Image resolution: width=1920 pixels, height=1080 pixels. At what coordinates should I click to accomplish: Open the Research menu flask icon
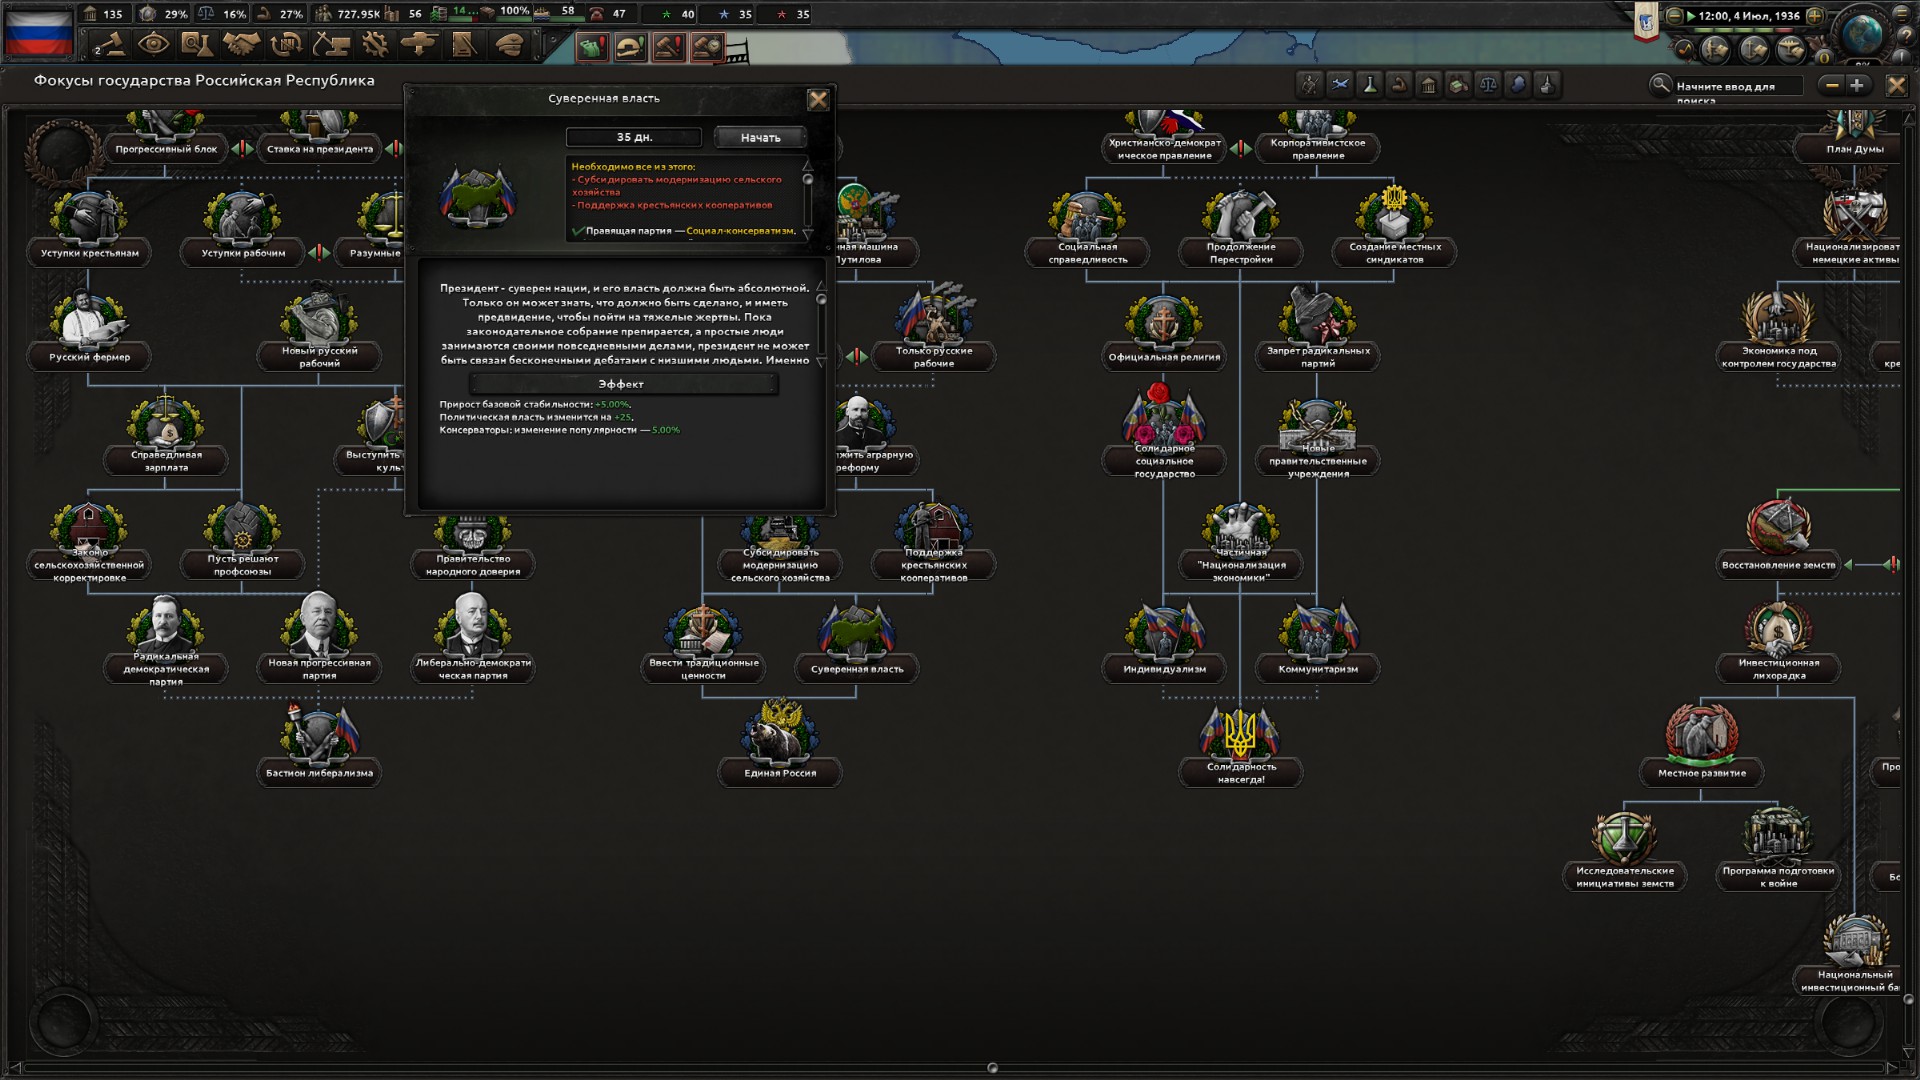(197, 45)
